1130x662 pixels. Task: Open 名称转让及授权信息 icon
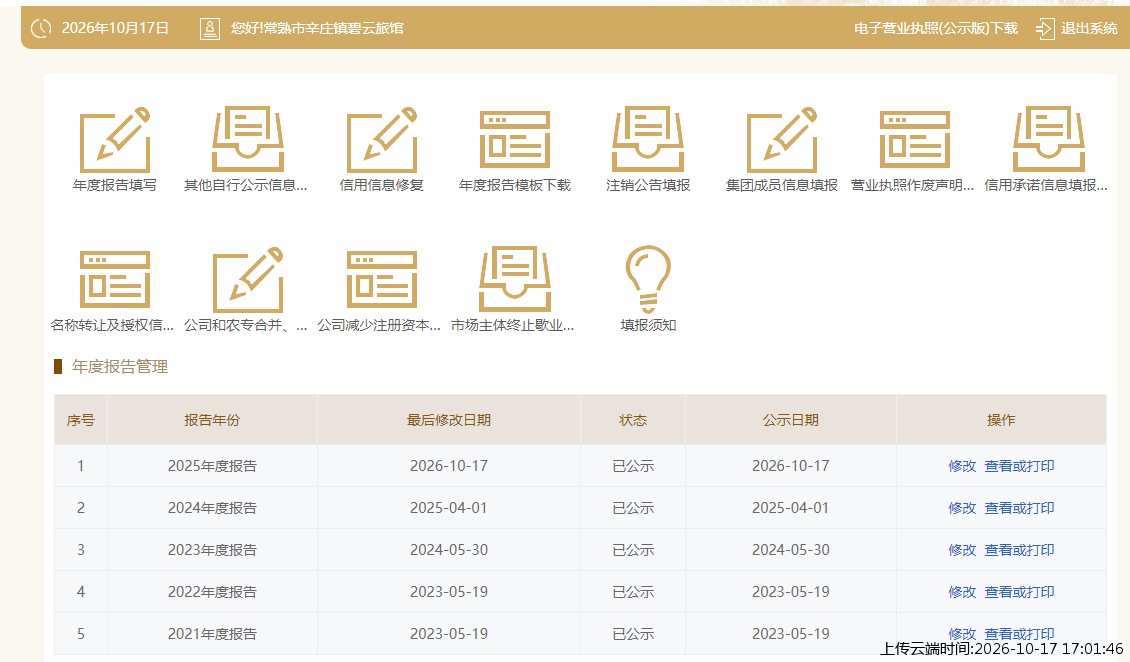pyautogui.click(x=115, y=279)
